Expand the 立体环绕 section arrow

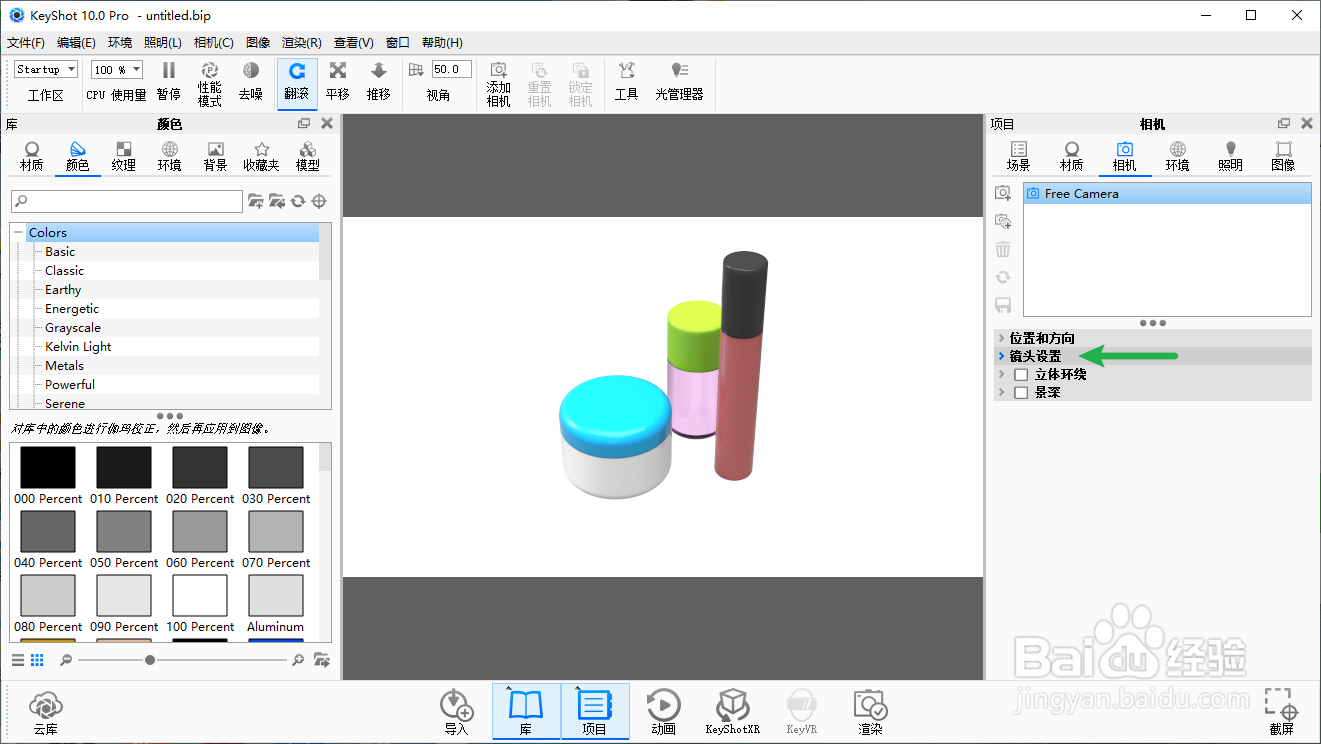(x=1002, y=375)
